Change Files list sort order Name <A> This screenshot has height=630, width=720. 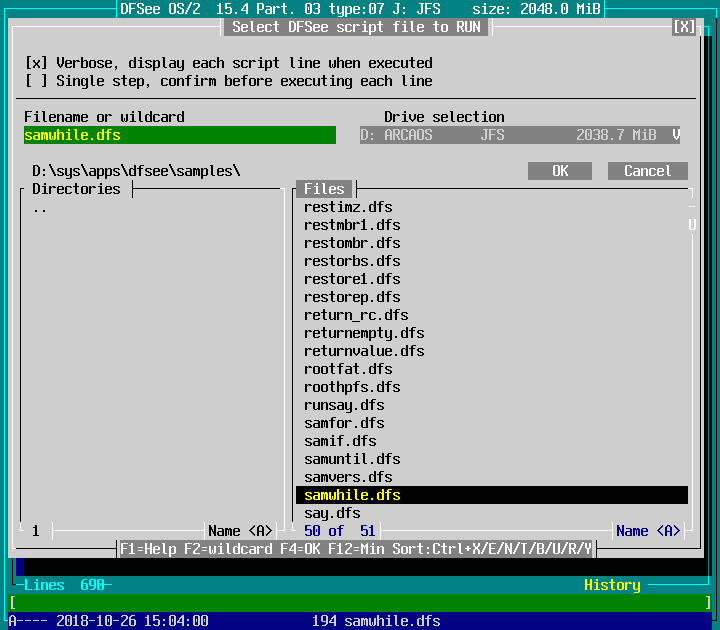pyautogui.click(x=648, y=531)
